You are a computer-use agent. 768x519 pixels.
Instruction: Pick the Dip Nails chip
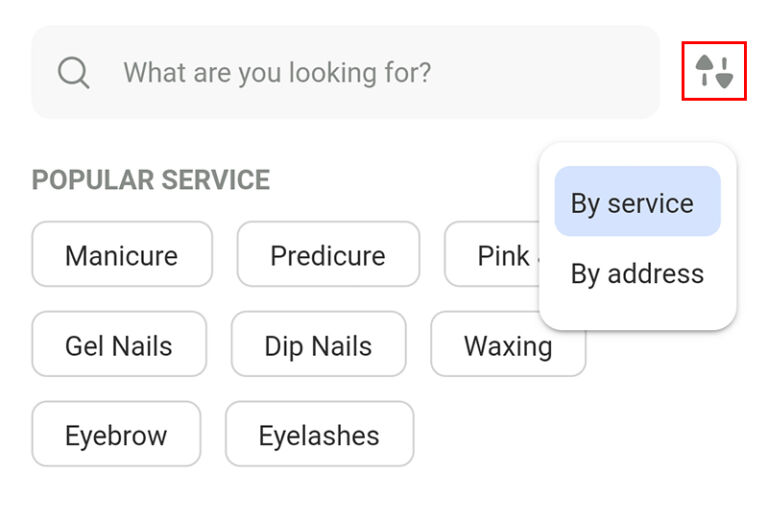pos(318,344)
